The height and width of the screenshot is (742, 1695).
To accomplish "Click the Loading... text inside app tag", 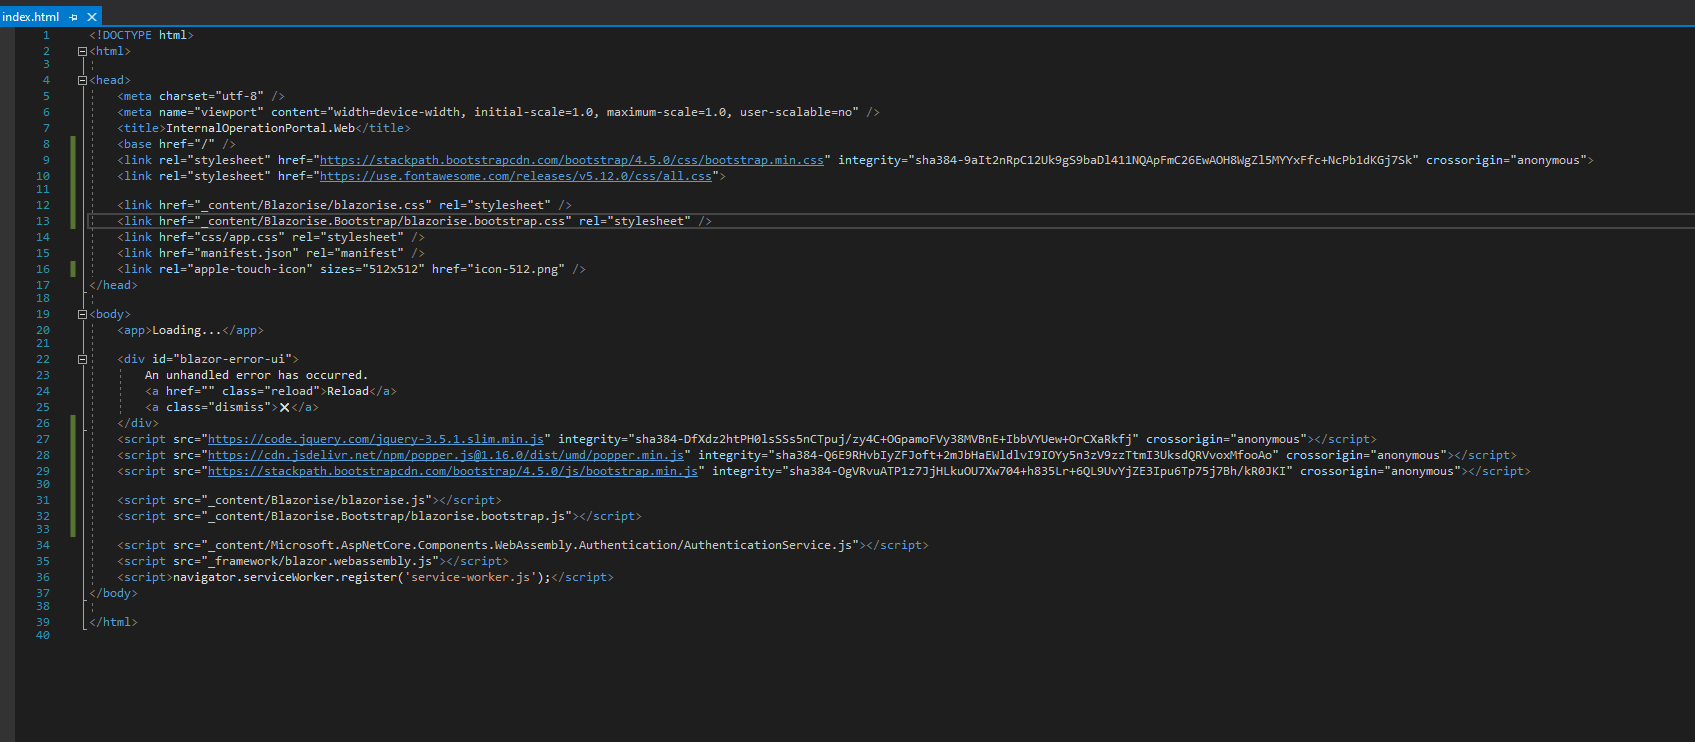I will [187, 330].
